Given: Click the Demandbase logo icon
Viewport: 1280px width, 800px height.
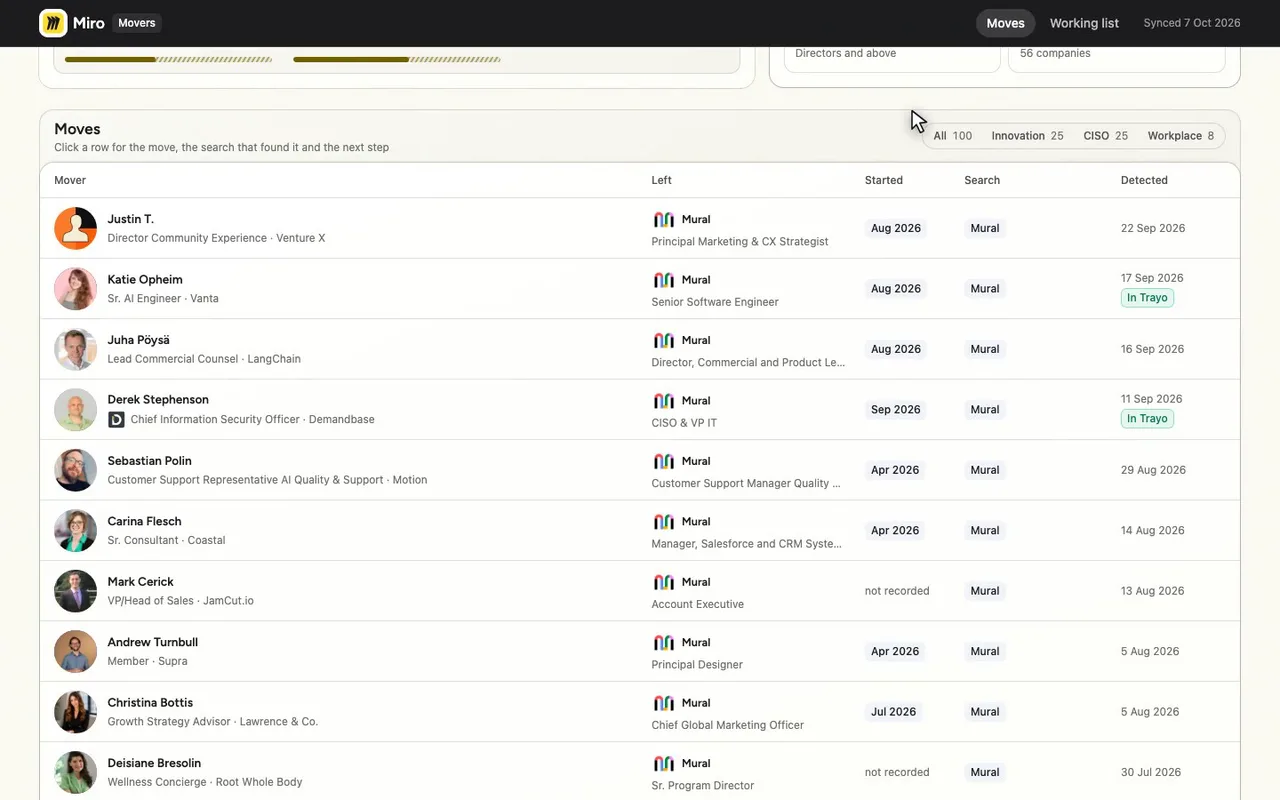Looking at the screenshot, I should 116,420.
